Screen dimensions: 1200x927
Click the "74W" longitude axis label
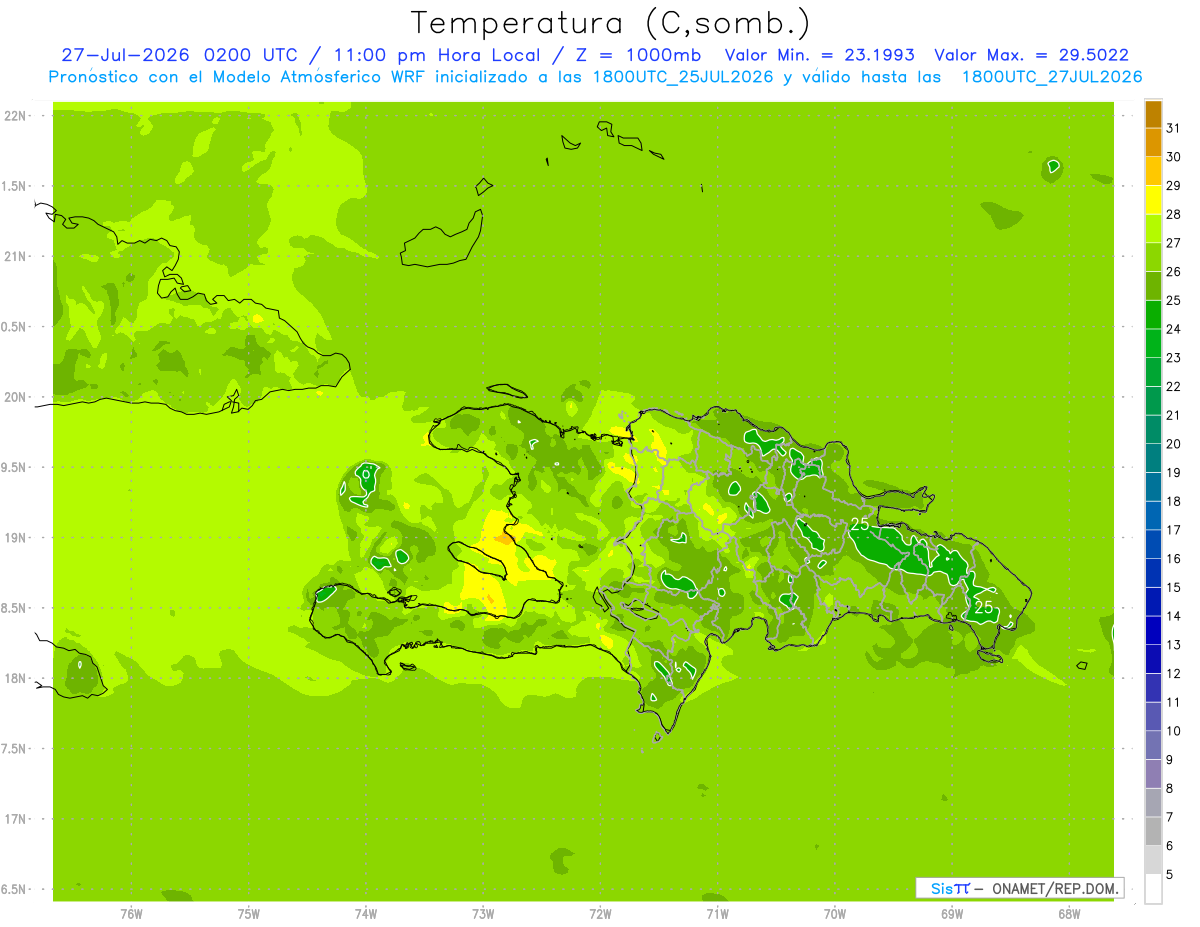(365, 913)
